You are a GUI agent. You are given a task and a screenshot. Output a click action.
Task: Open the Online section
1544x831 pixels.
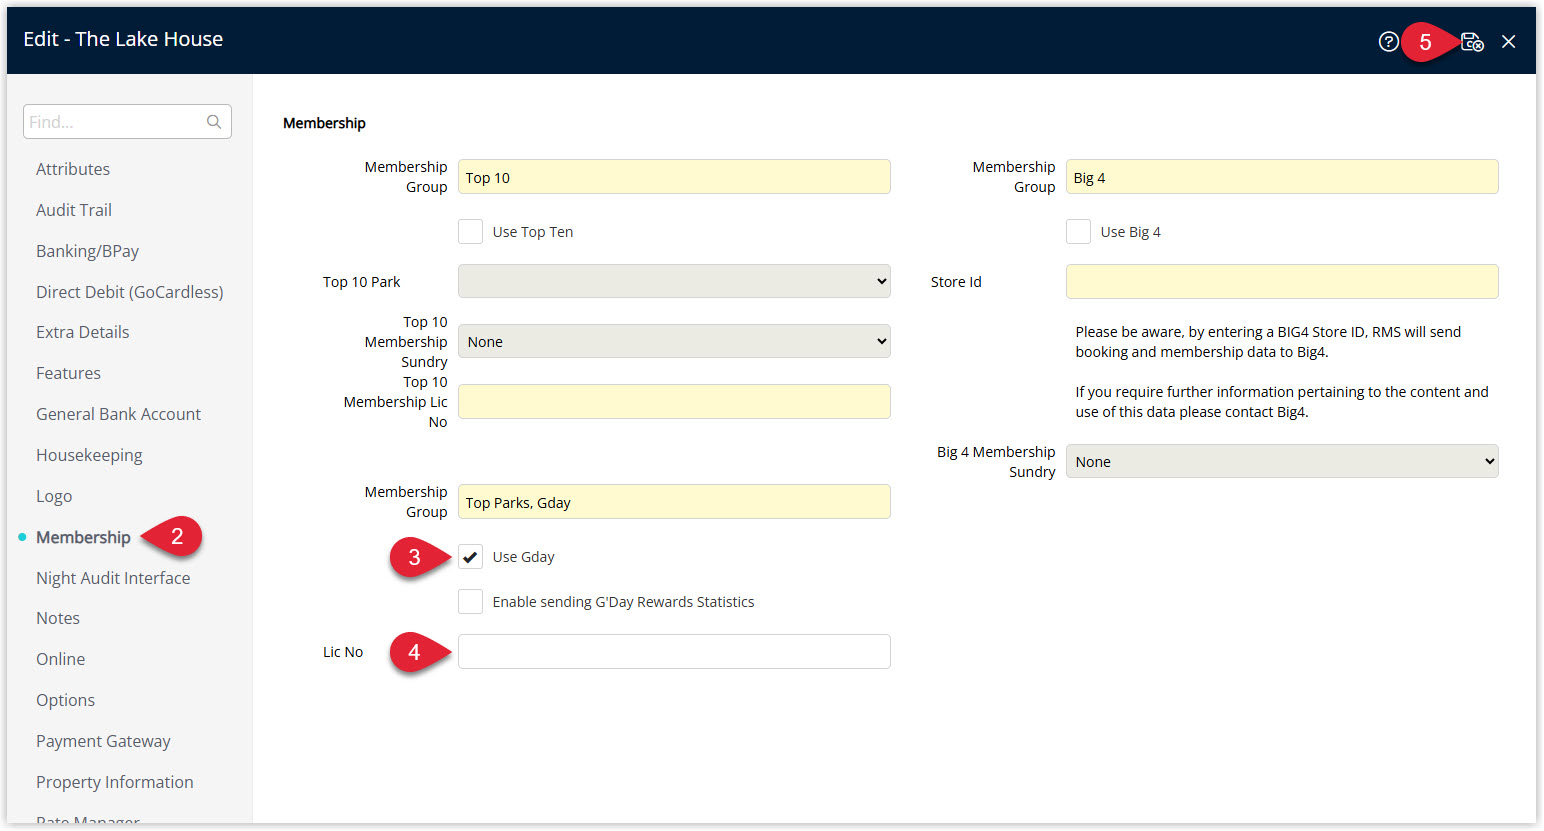click(61, 659)
